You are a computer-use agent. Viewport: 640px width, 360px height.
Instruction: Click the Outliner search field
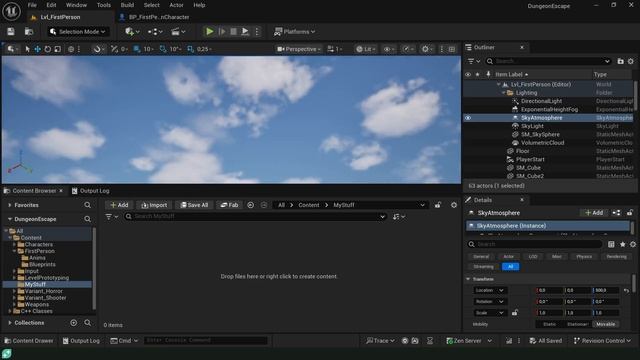coord(548,61)
